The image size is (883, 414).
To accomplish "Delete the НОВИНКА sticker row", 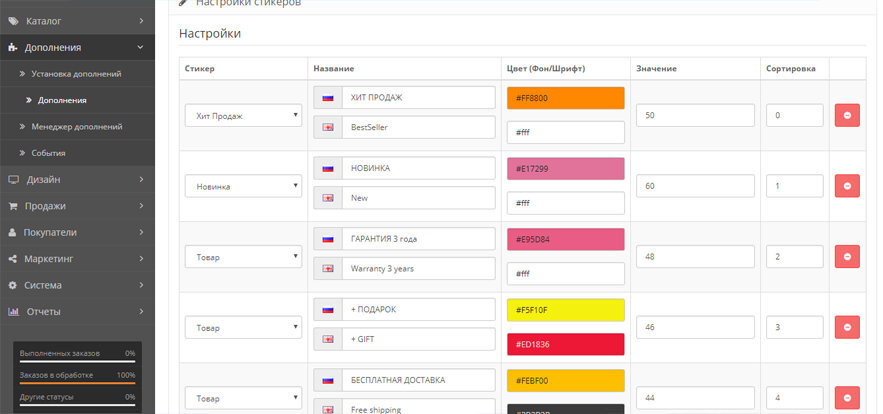I will tap(846, 186).
